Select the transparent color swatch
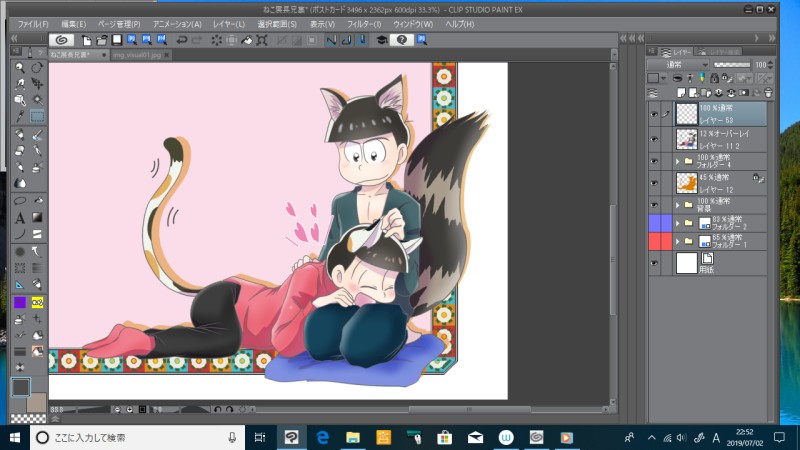Screen dimensions: 800x450 click(28, 418)
